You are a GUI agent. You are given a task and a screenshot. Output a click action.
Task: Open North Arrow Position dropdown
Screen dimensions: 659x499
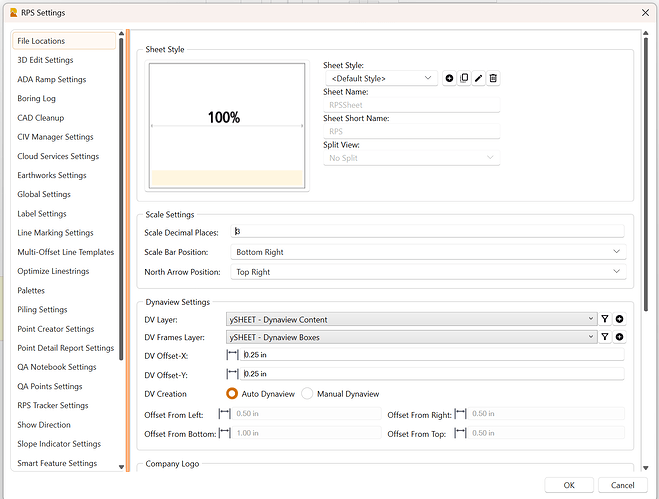tap(427, 271)
